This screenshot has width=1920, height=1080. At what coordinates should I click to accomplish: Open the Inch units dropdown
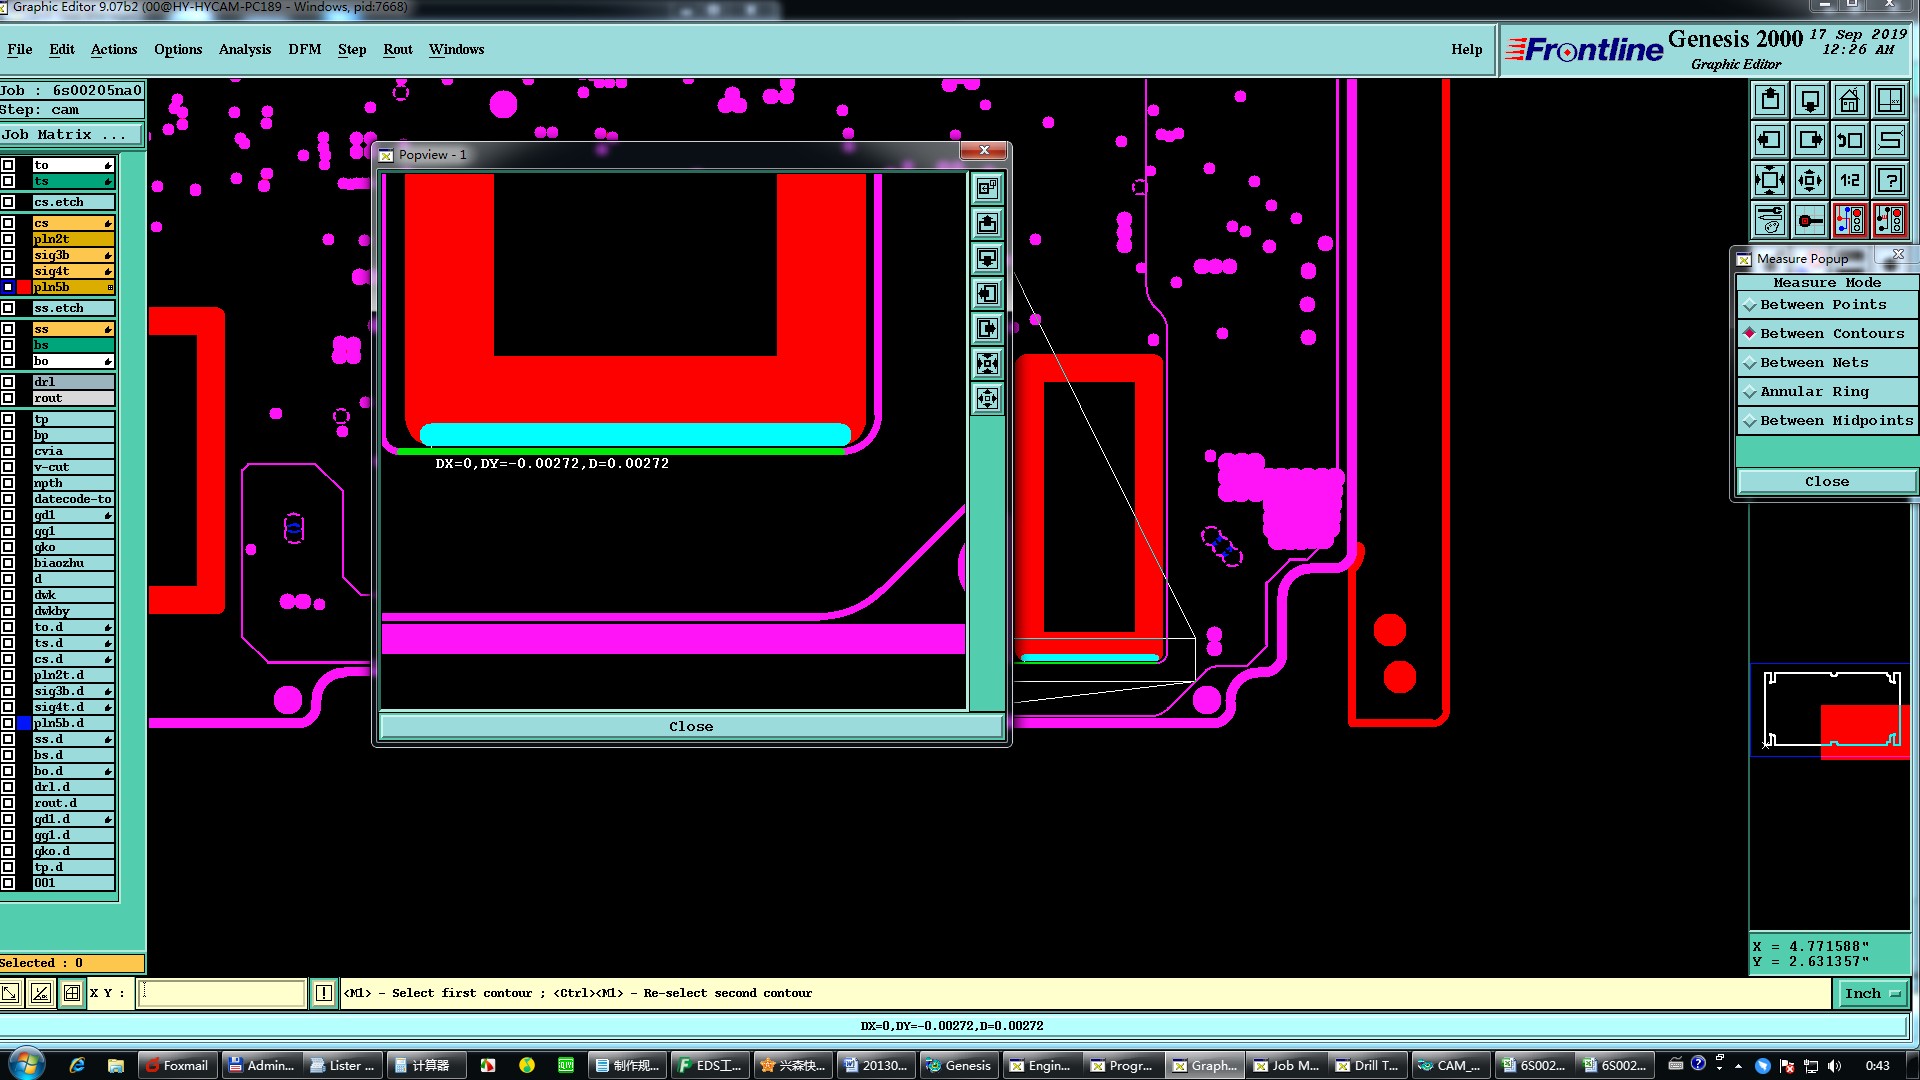click(x=1871, y=993)
